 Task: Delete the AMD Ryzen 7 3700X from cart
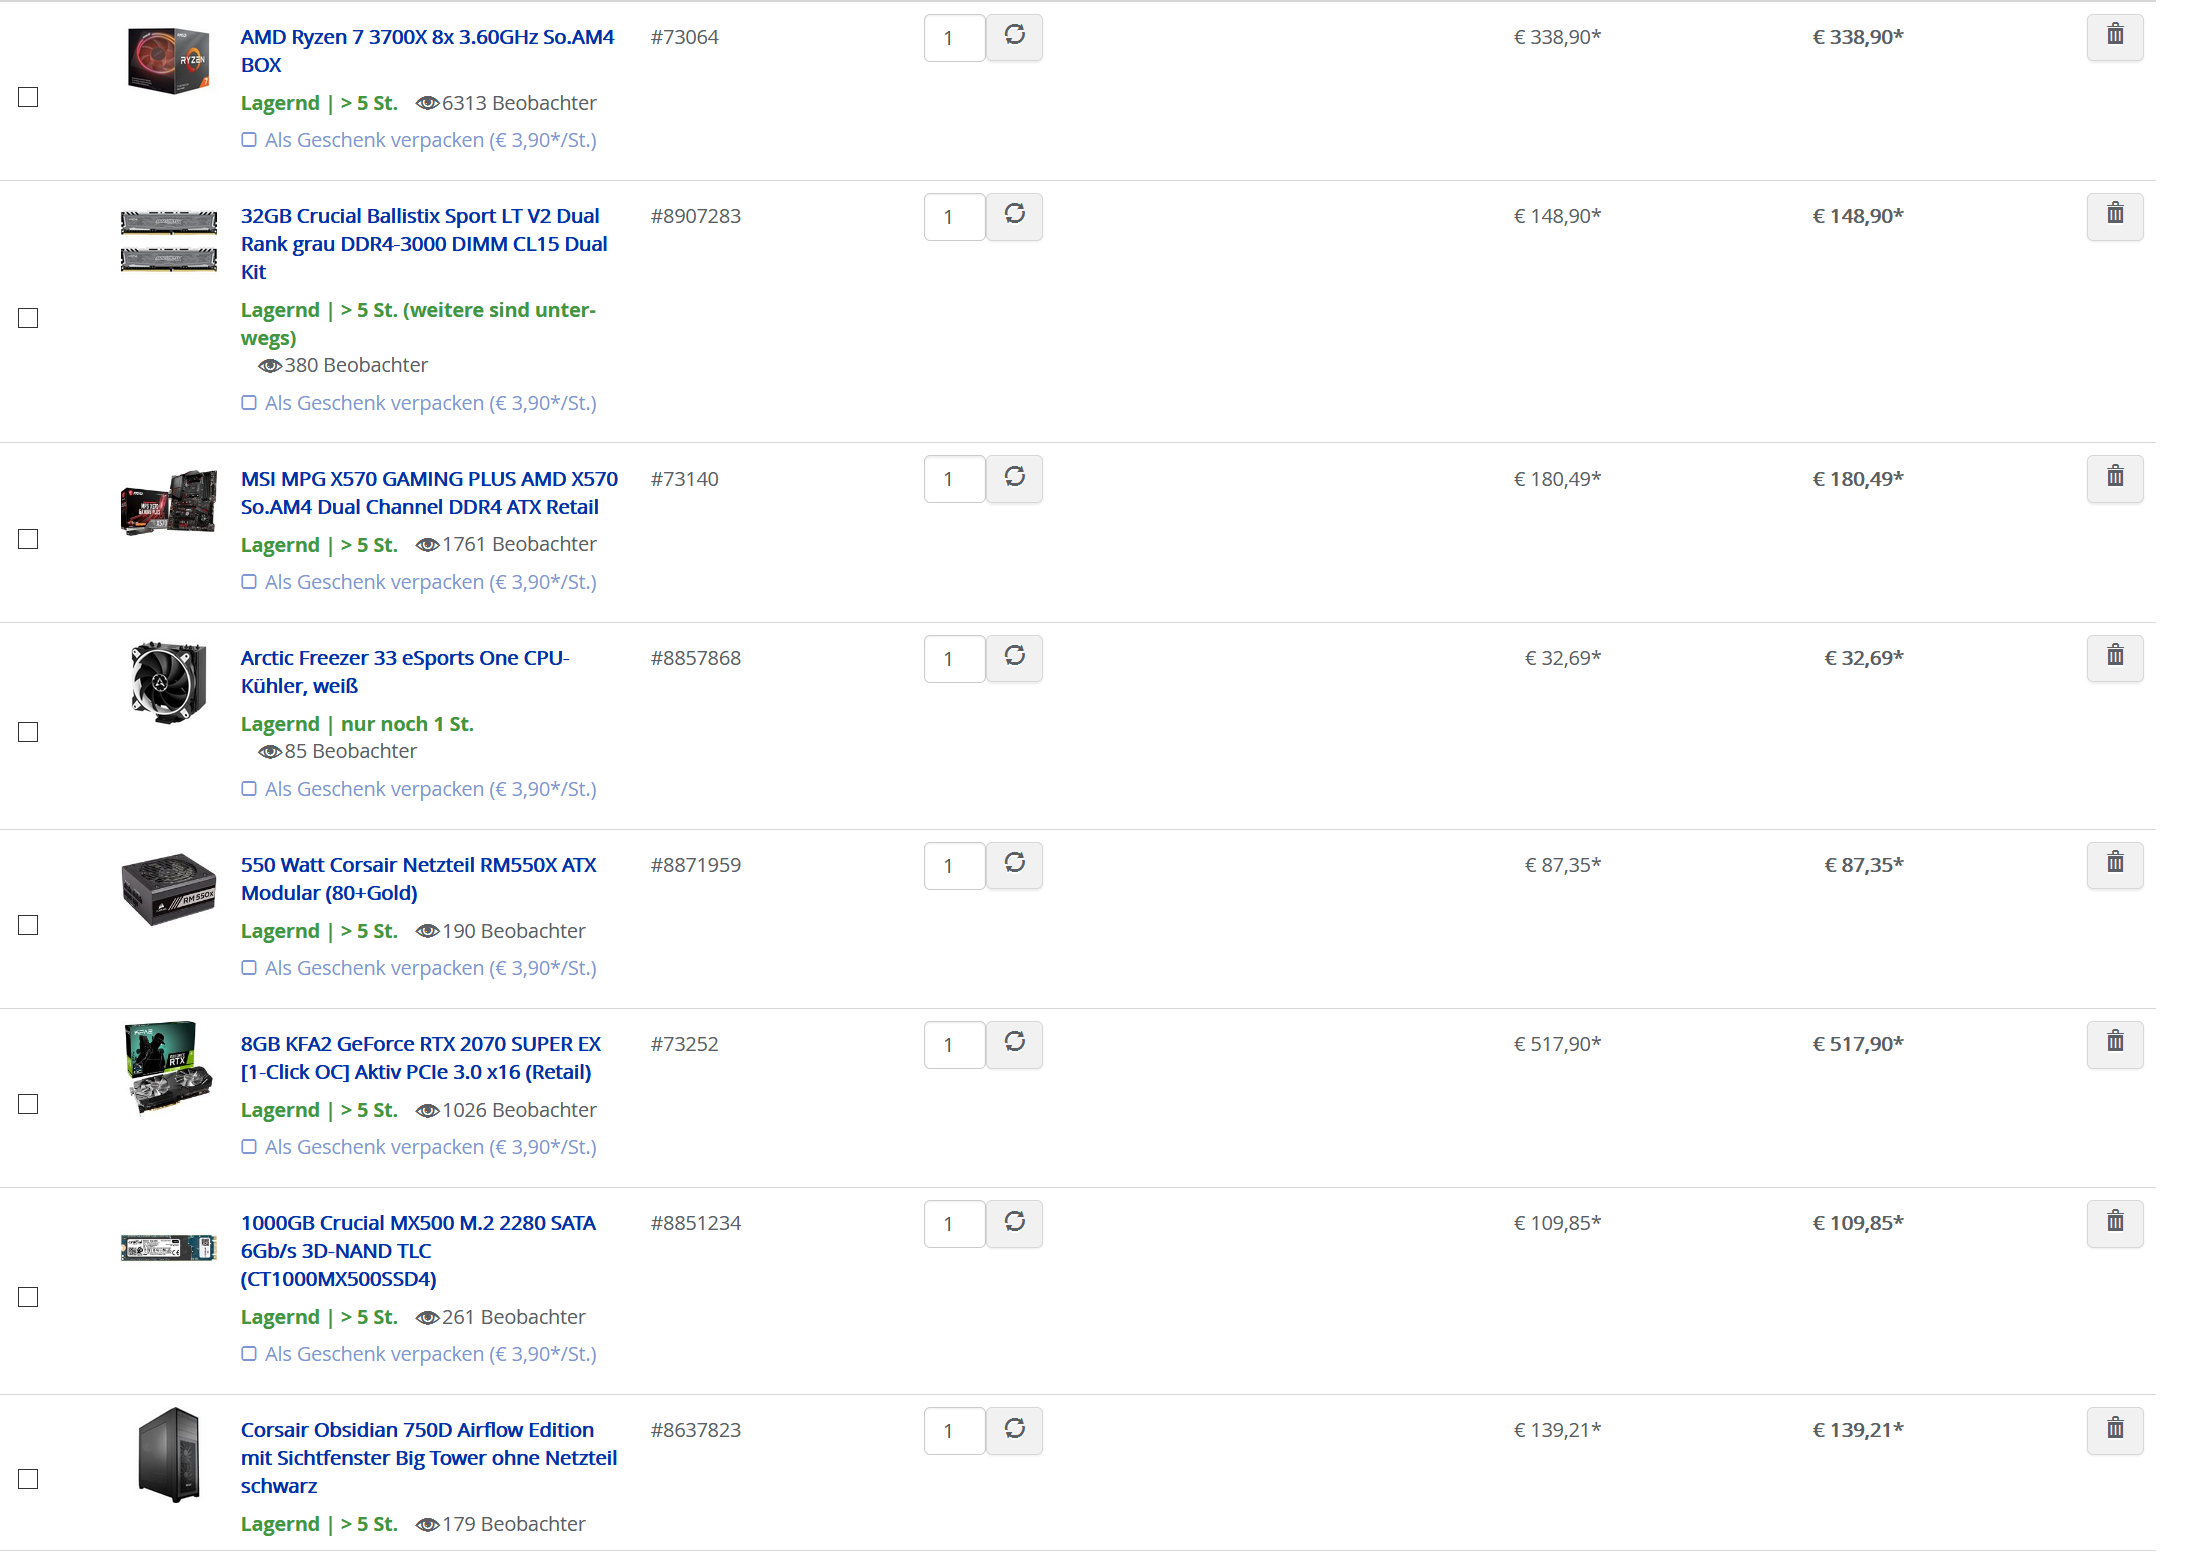2115,37
